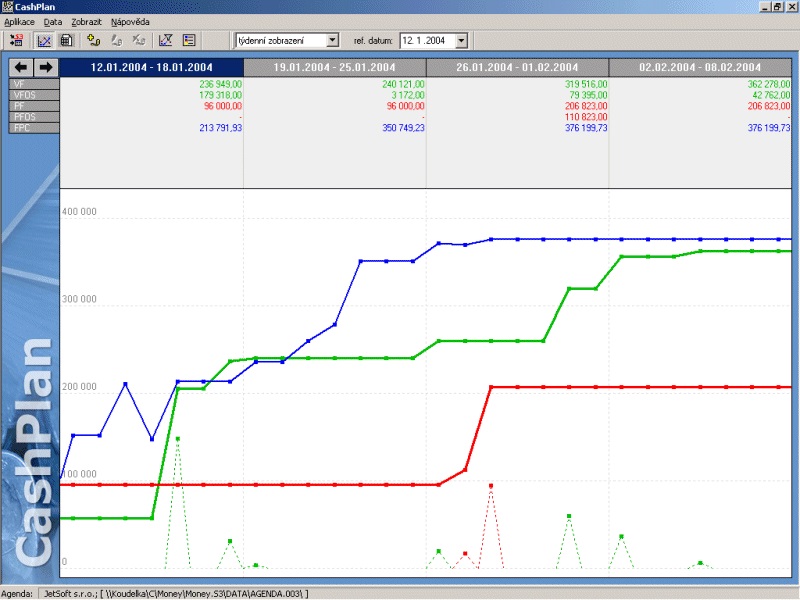This screenshot has height=600, width=800.
Task: Click the PF row button
Action: [34, 106]
